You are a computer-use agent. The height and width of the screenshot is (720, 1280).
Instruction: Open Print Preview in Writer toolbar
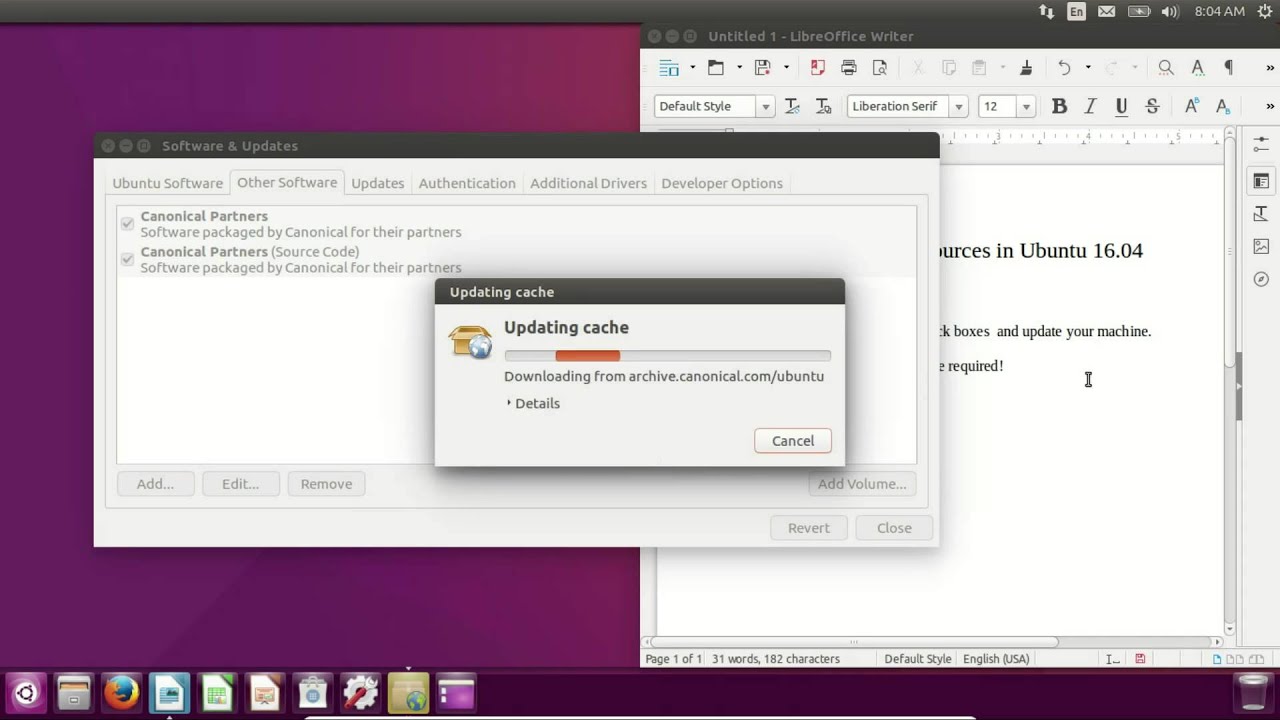pyautogui.click(x=880, y=68)
